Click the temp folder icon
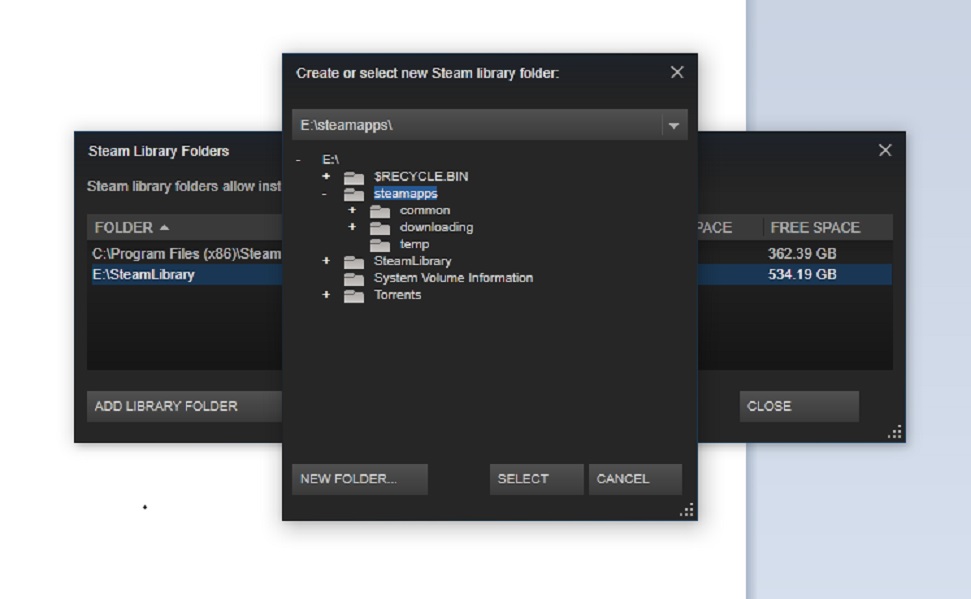 tap(380, 245)
